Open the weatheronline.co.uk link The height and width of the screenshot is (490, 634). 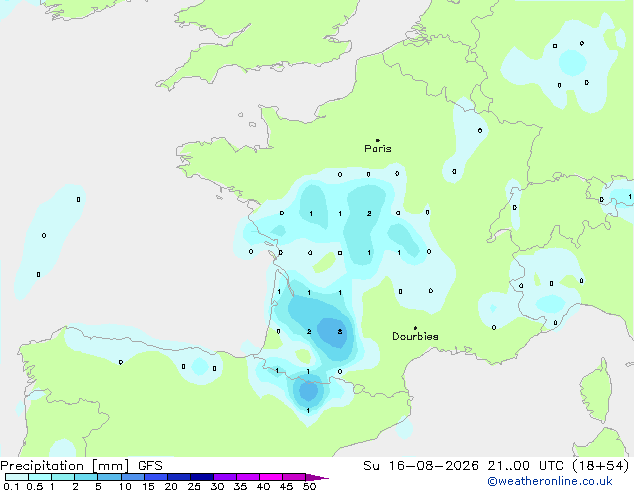click(550, 481)
